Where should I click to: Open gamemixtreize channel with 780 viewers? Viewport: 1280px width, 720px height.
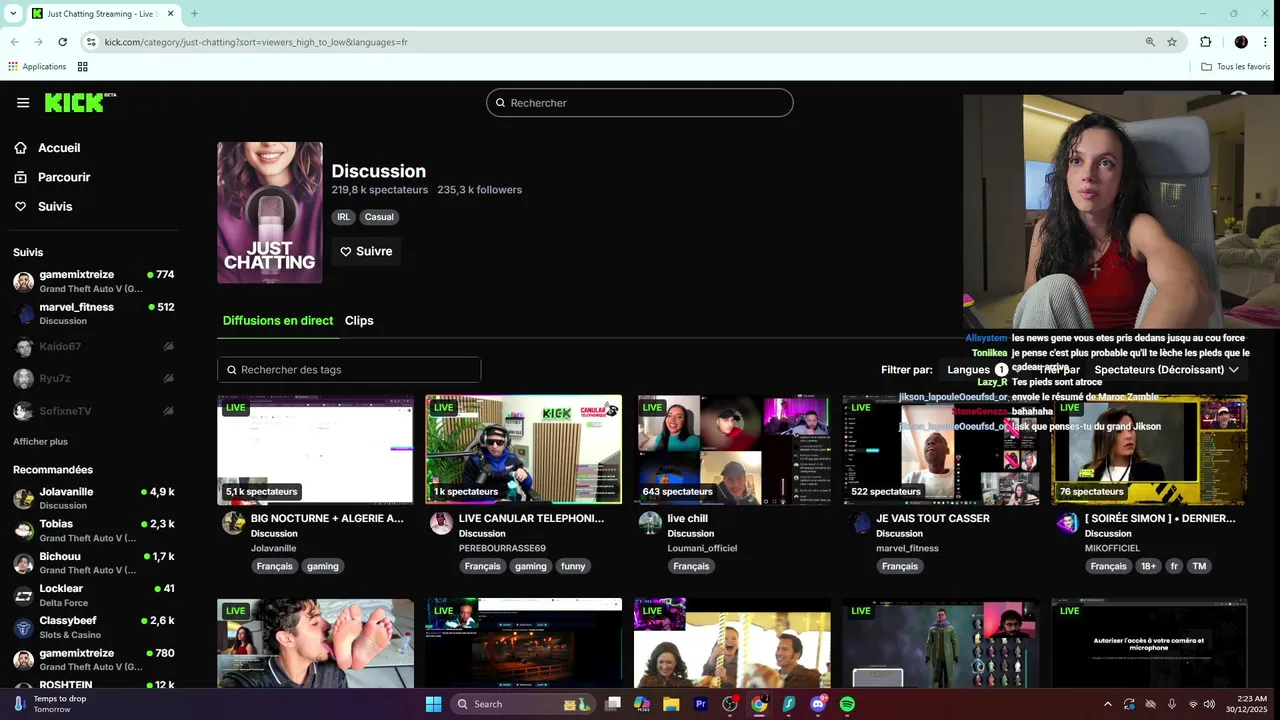(x=94, y=659)
